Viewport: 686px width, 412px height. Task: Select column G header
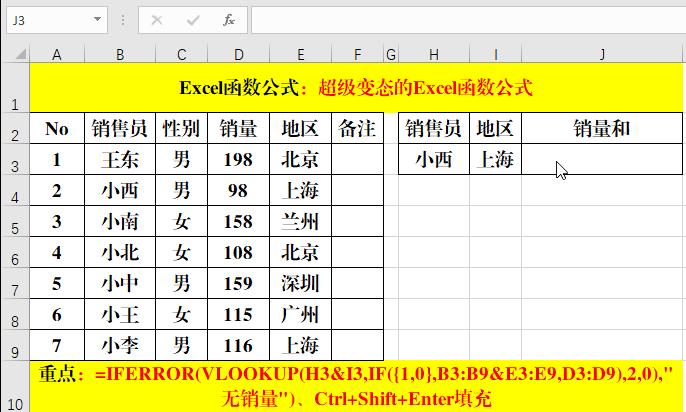point(391,55)
